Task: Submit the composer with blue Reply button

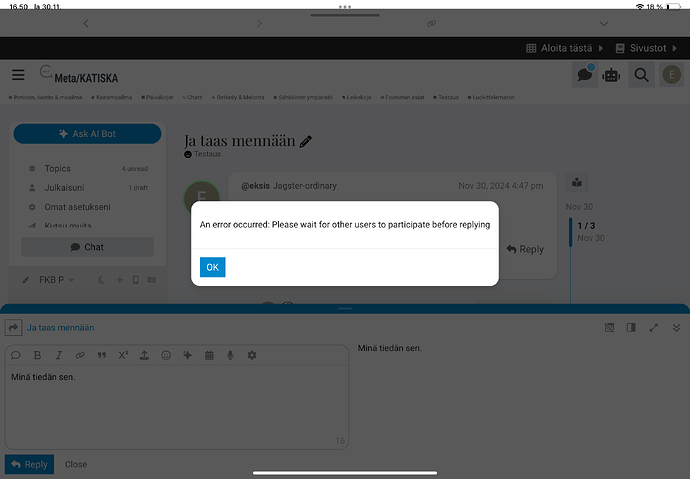Action: pyautogui.click(x=29, y=464)
